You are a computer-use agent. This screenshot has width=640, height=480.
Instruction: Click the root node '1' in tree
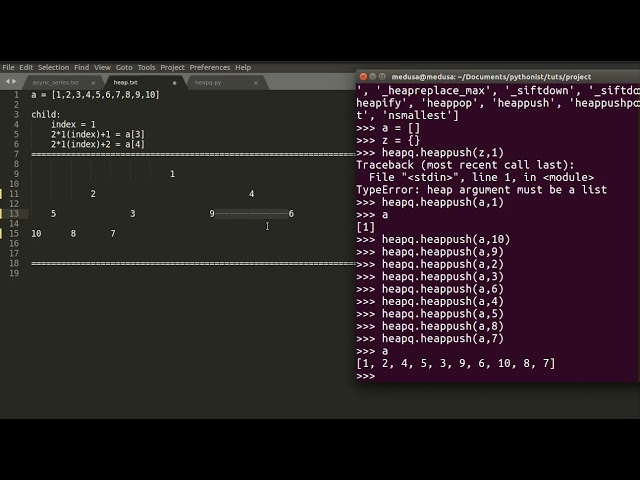click(x=172, y=174)
